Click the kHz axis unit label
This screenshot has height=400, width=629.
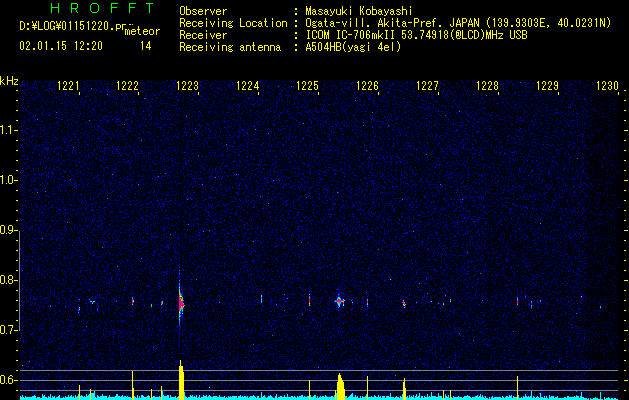point(9,81)
